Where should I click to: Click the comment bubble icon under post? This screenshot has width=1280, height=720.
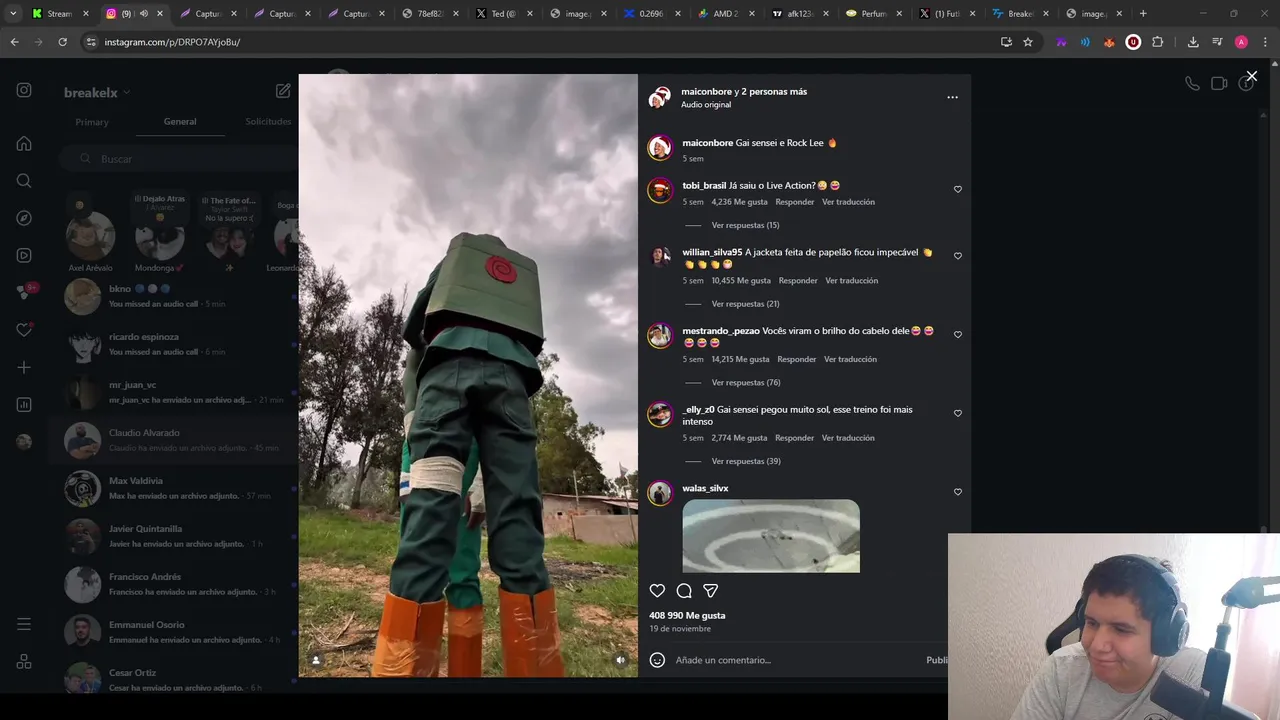(x=684, y=591)
